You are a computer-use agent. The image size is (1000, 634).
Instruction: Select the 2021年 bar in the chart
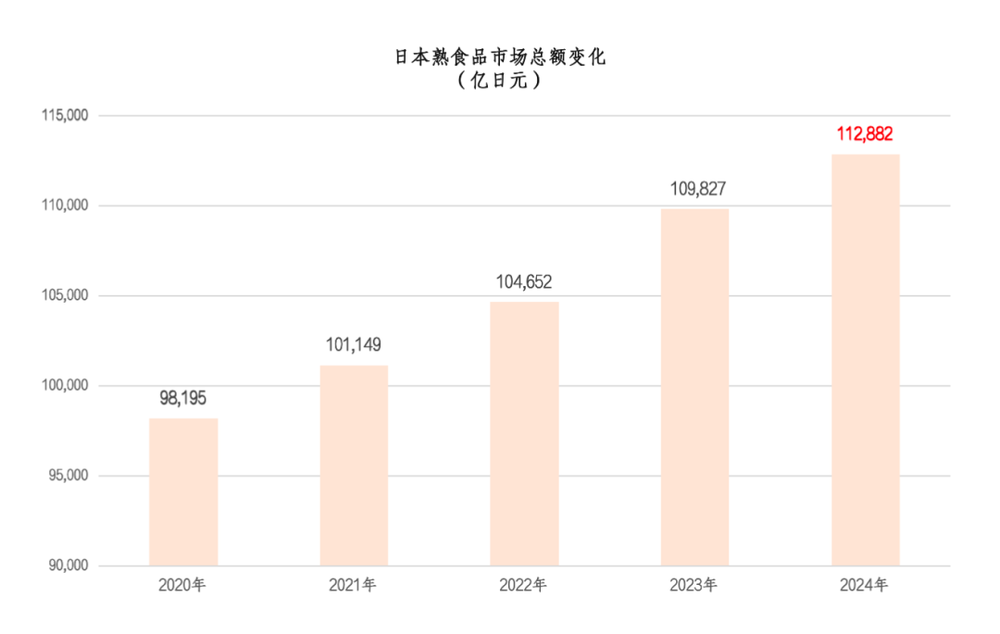tap(354, 466)
